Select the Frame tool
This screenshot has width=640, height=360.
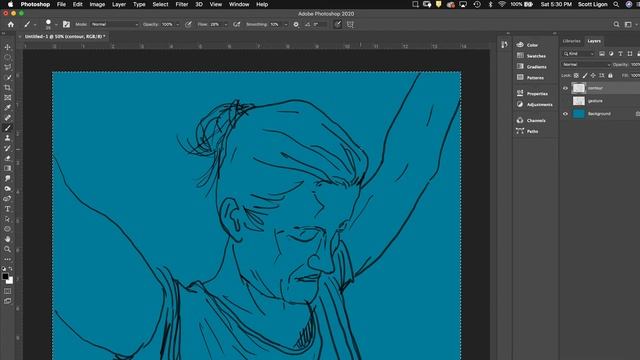pyautogui.click(x=7, y=98)
